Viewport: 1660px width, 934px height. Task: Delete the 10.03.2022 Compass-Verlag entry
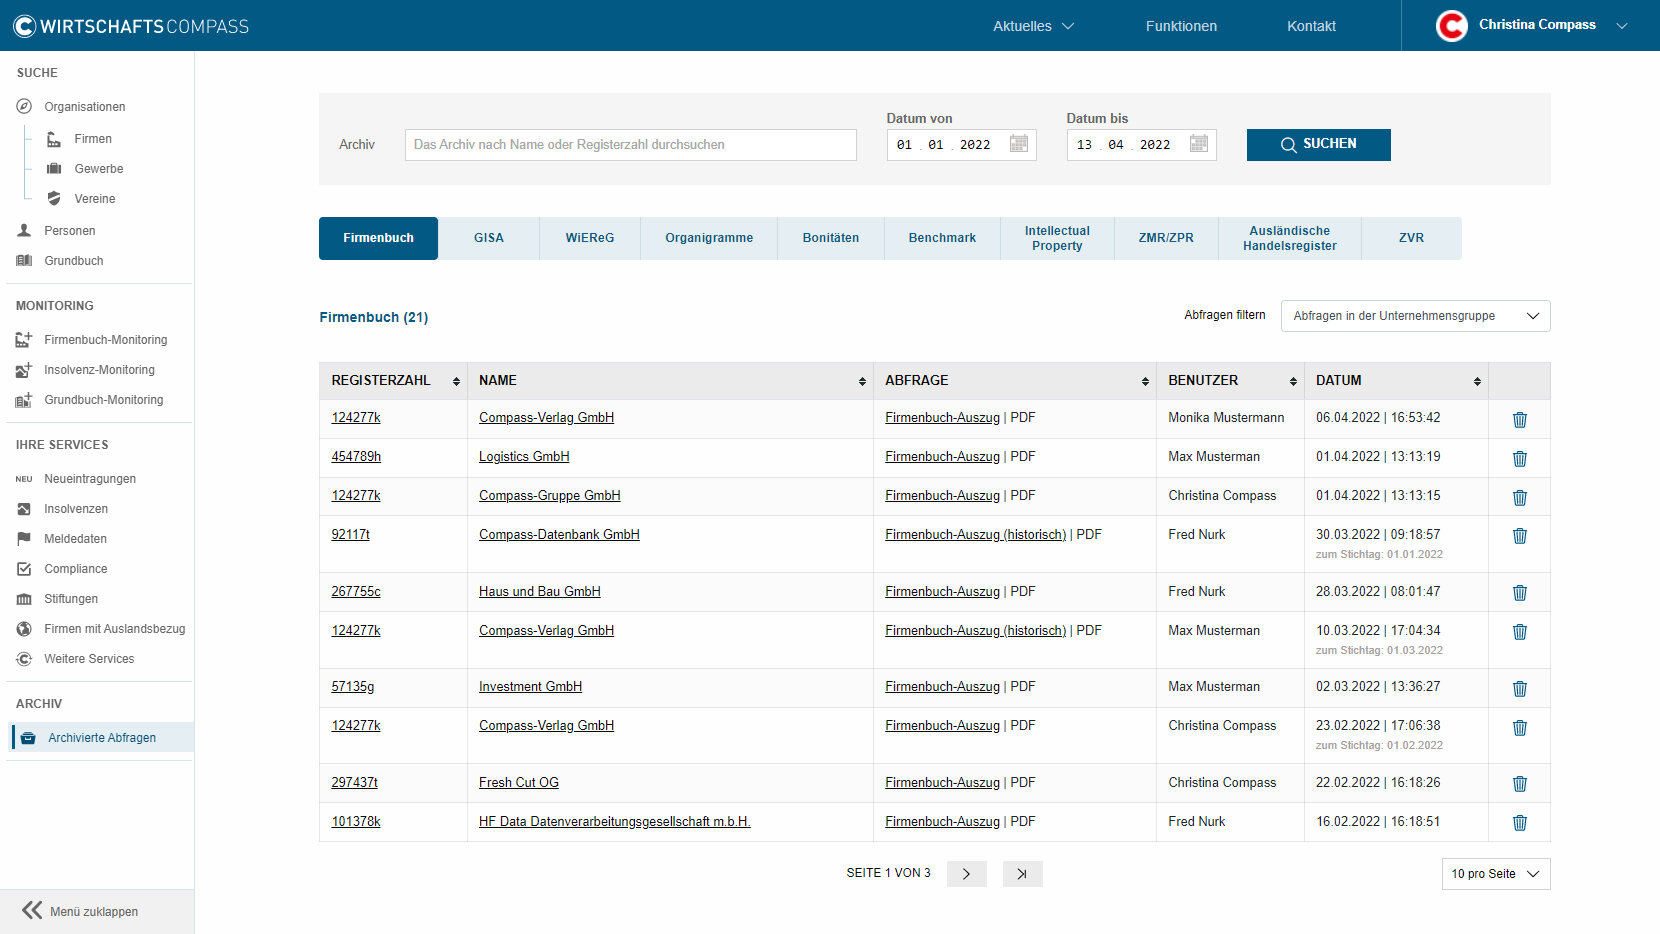[1519, 632]
